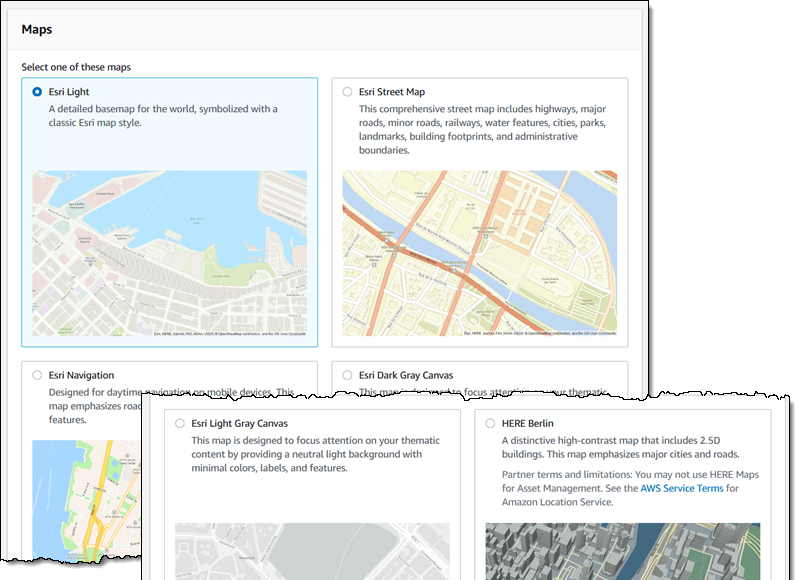The image size is (812, 580).
Task: Click the 'Select one of these maps' label
Action: [x=76, y=67]
